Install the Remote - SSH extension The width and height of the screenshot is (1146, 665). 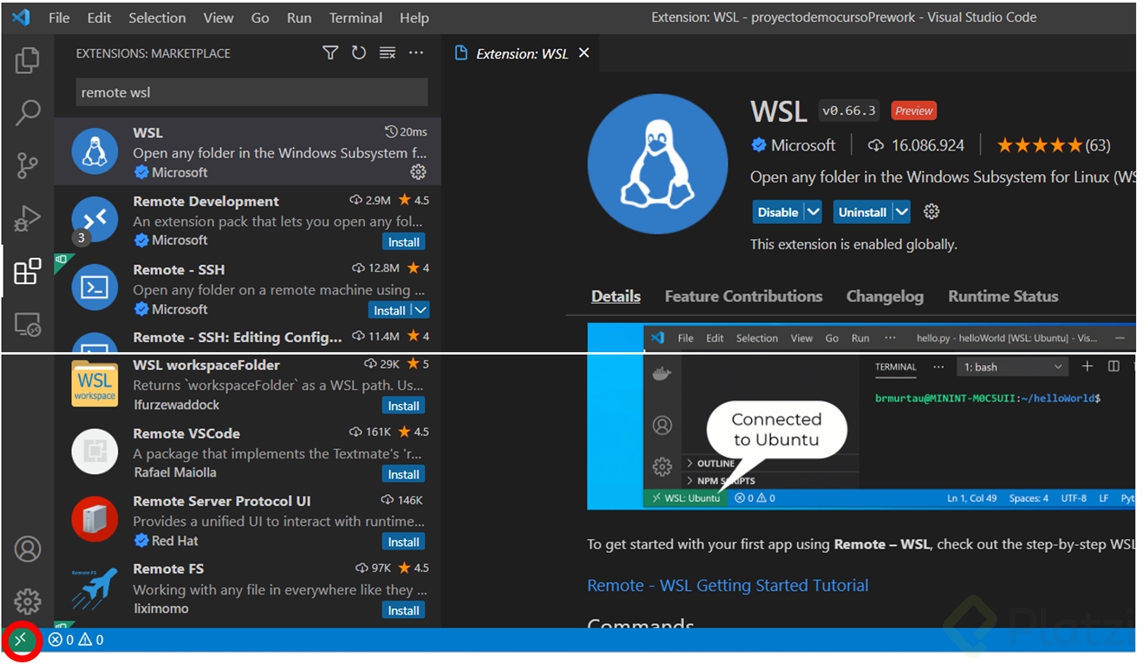(390, 310)
